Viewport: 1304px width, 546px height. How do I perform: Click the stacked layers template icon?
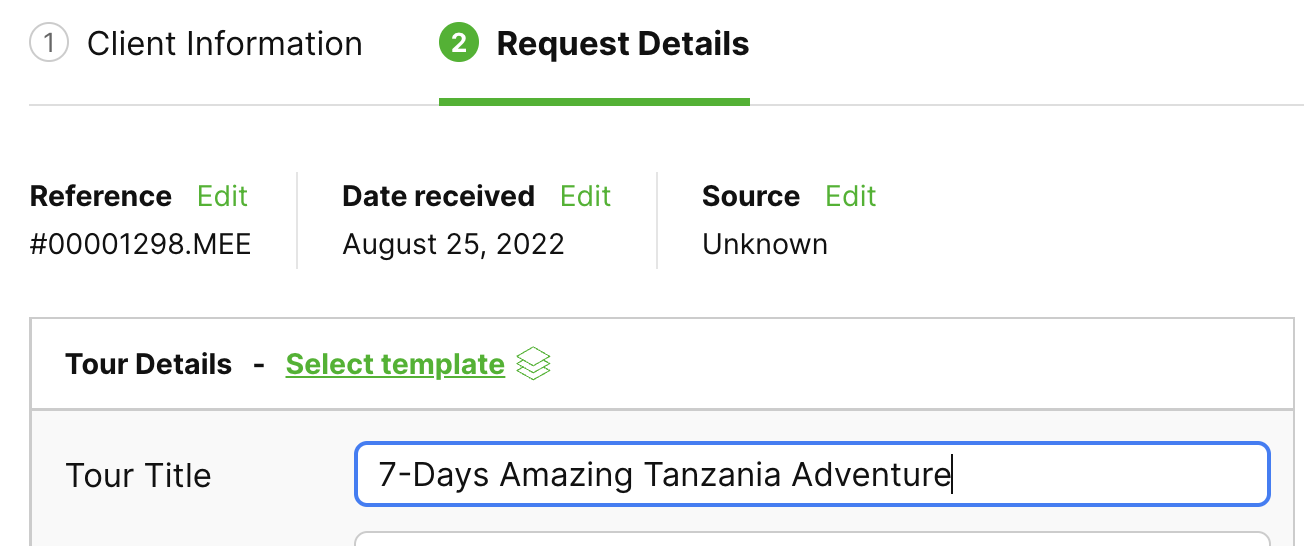(533, 364)
